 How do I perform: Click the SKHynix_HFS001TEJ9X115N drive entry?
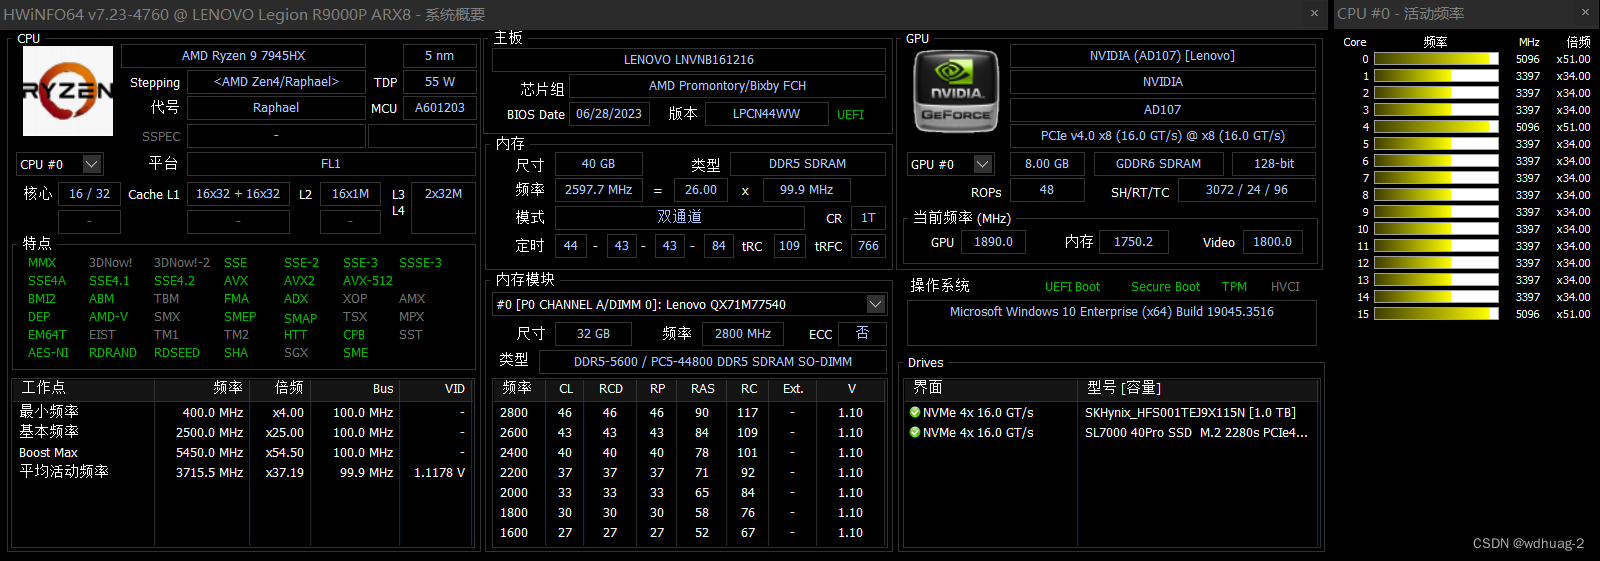[x=1190, y=412]
